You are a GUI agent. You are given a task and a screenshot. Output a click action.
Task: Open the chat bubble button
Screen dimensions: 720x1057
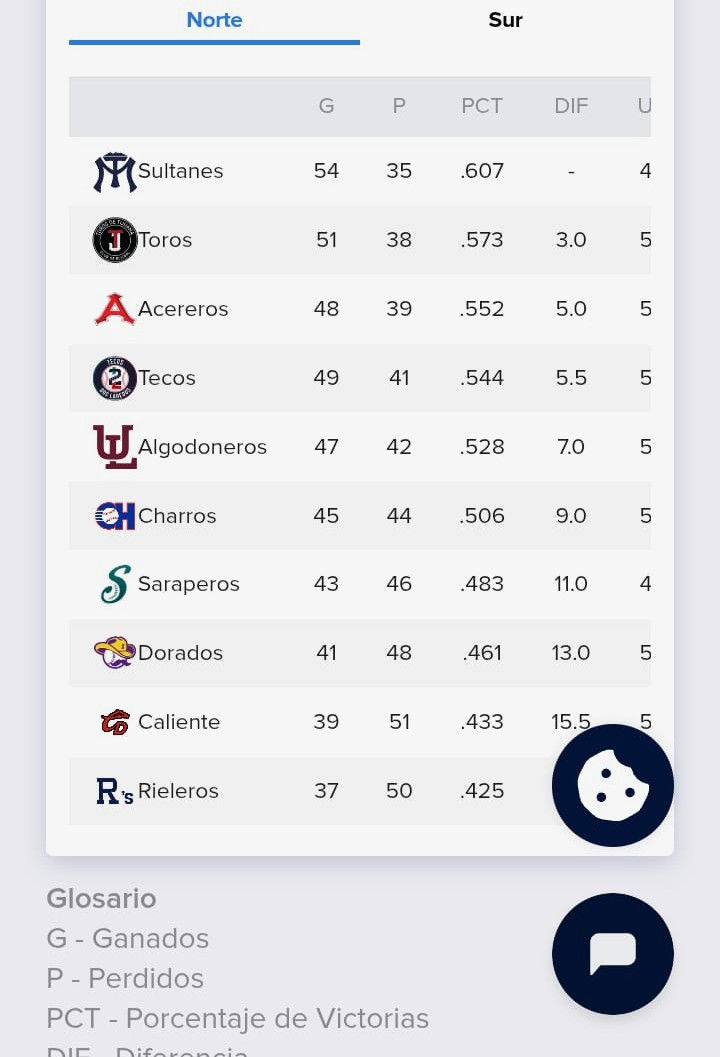613,954
